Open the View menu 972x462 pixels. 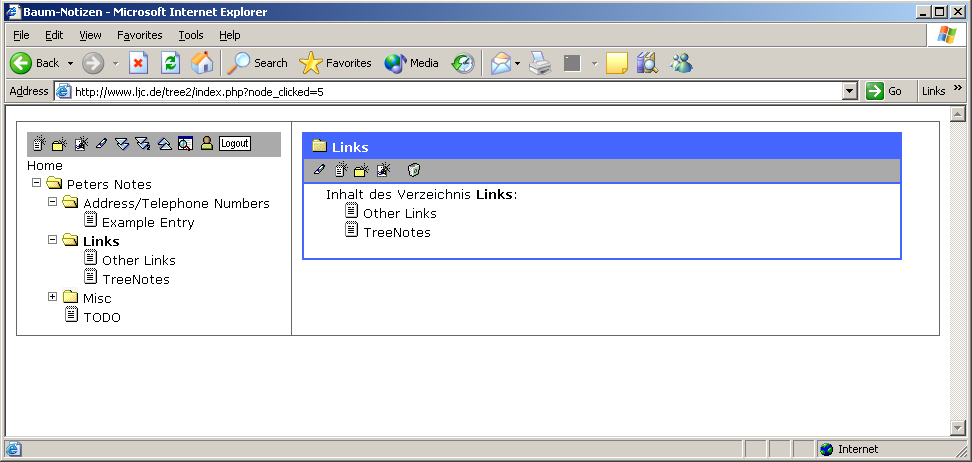[x=91, y=35]
